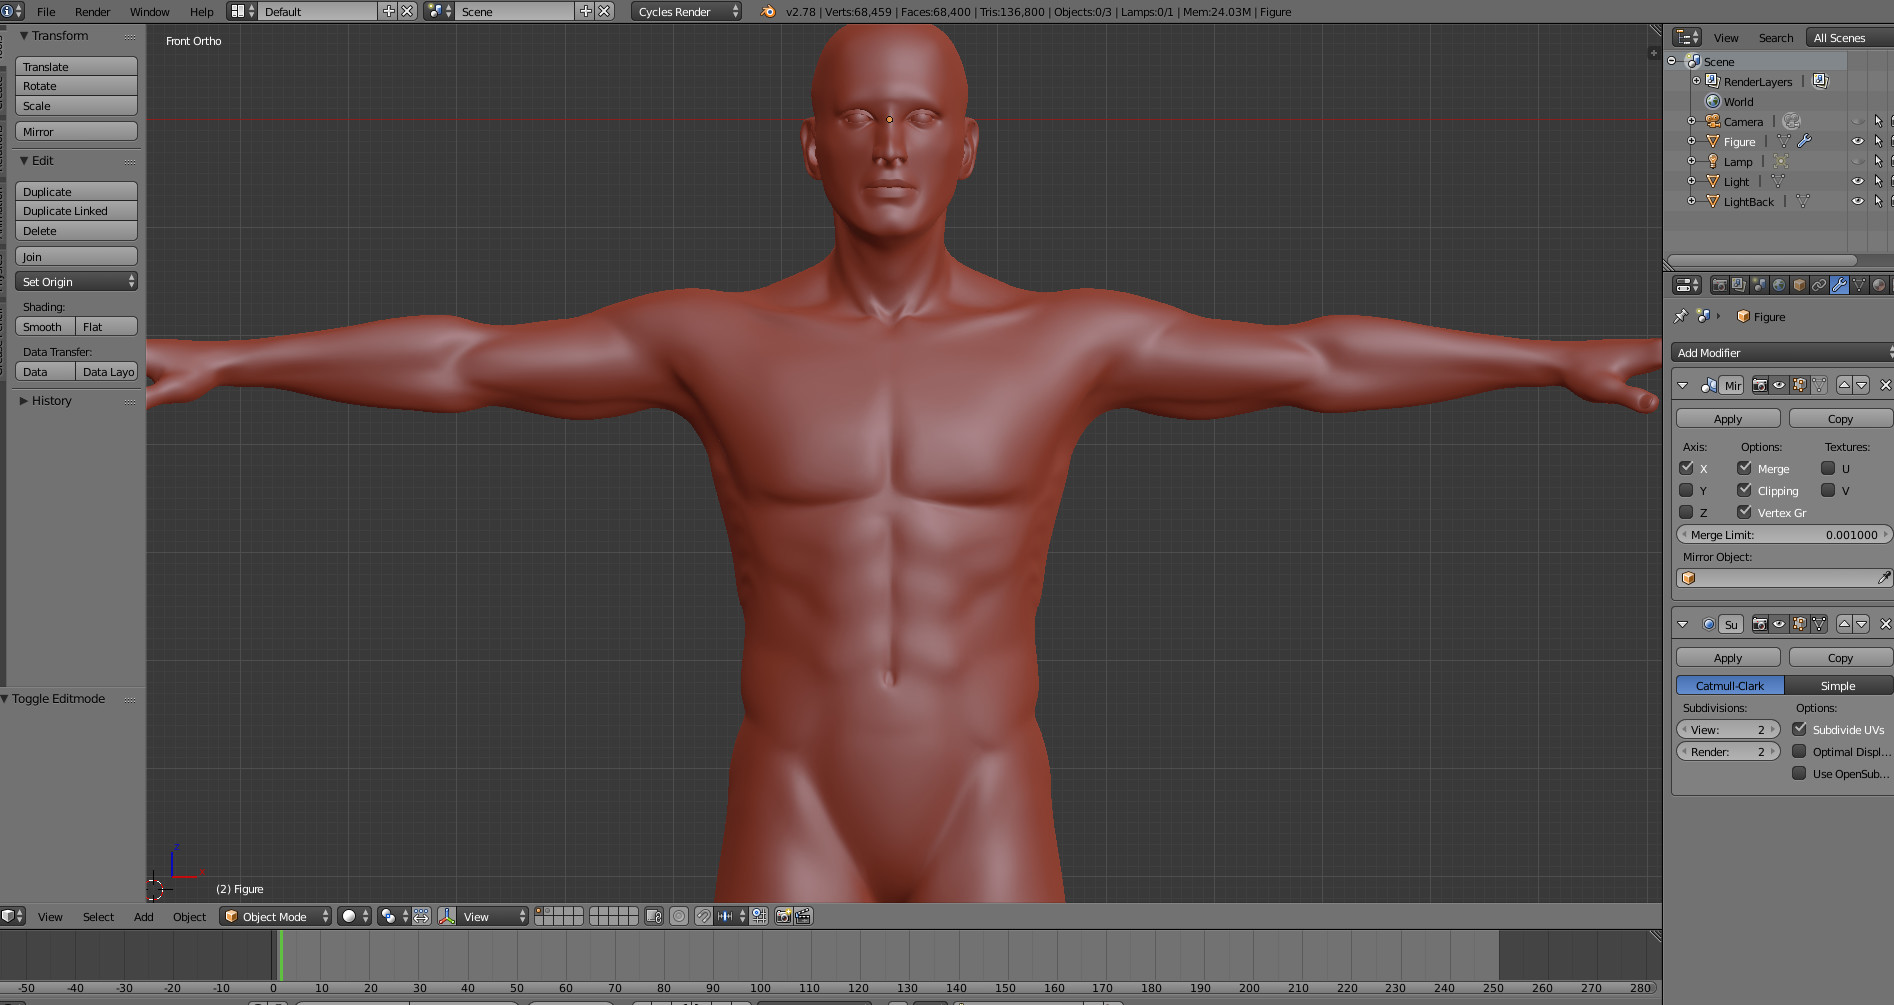Open the Help menu
Image resolution: width=1894 pixels, height=1005 pixels.
pyautogui.click(x=202, y=12)
